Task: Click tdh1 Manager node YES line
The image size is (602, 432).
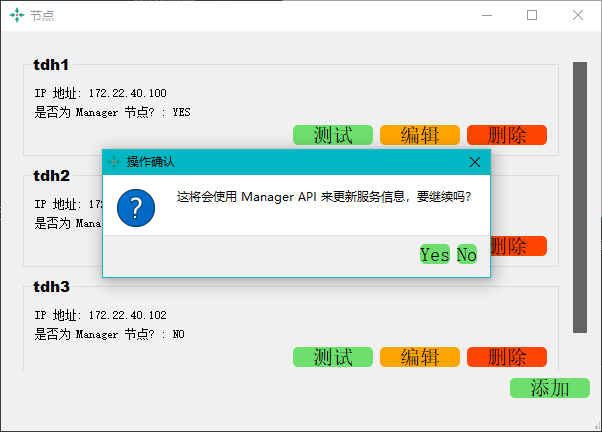Action: (x=112, y=112)
